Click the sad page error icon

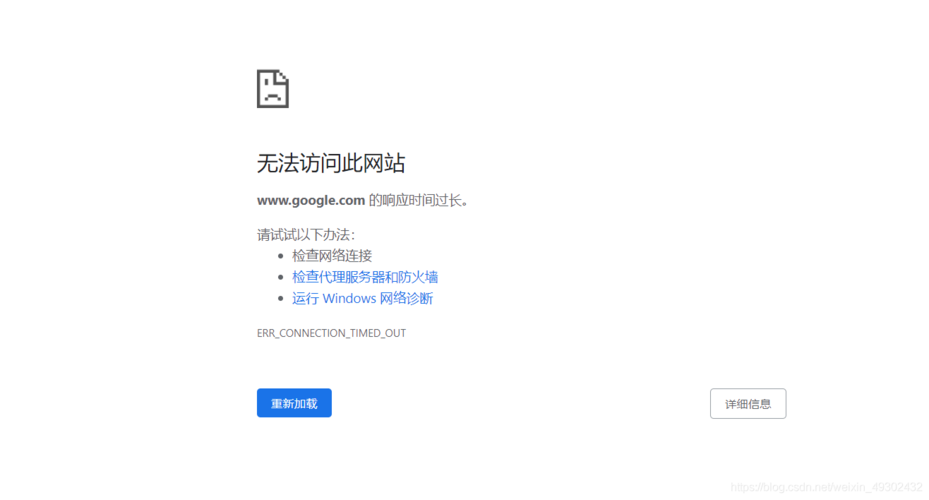coord(273,89)
